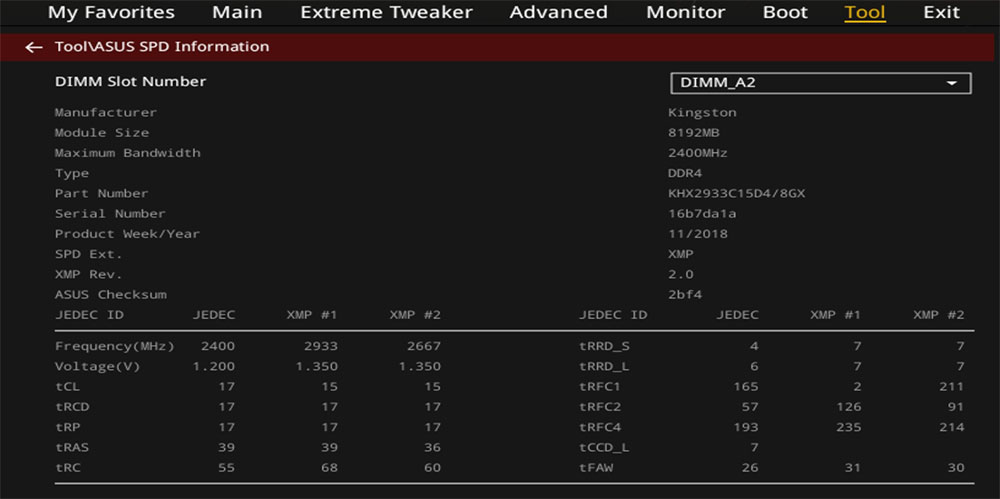
Task: Click the Manufacturer label
Action: pyautogui.click(x=105, y=113)
